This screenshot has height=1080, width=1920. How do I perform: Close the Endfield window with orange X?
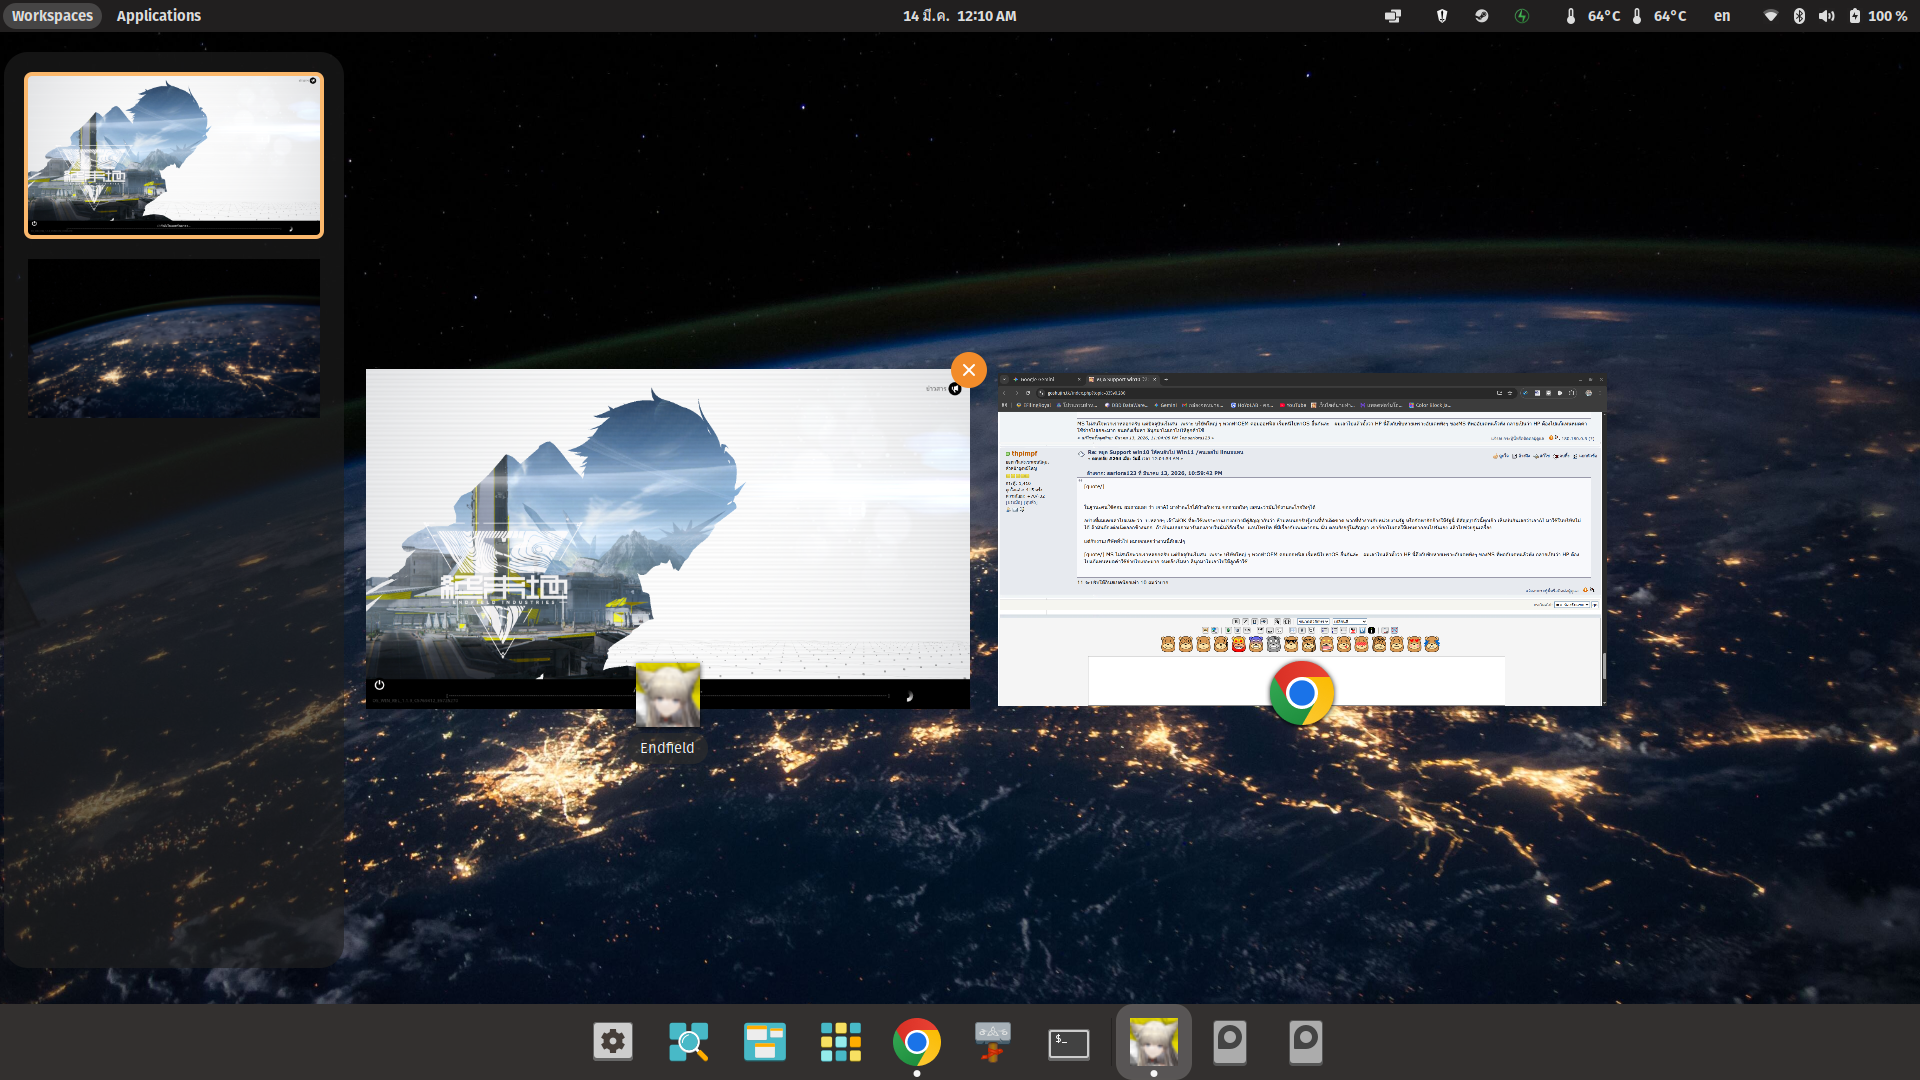[x=968, y=370]
